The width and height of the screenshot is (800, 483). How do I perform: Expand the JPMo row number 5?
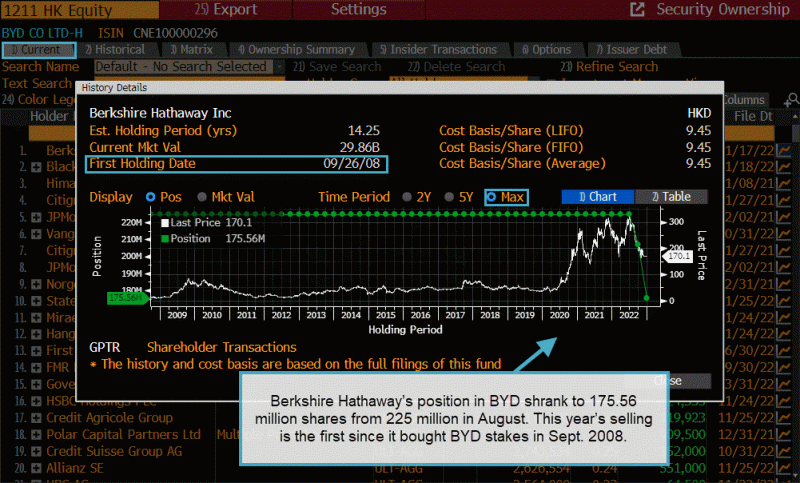36,217
